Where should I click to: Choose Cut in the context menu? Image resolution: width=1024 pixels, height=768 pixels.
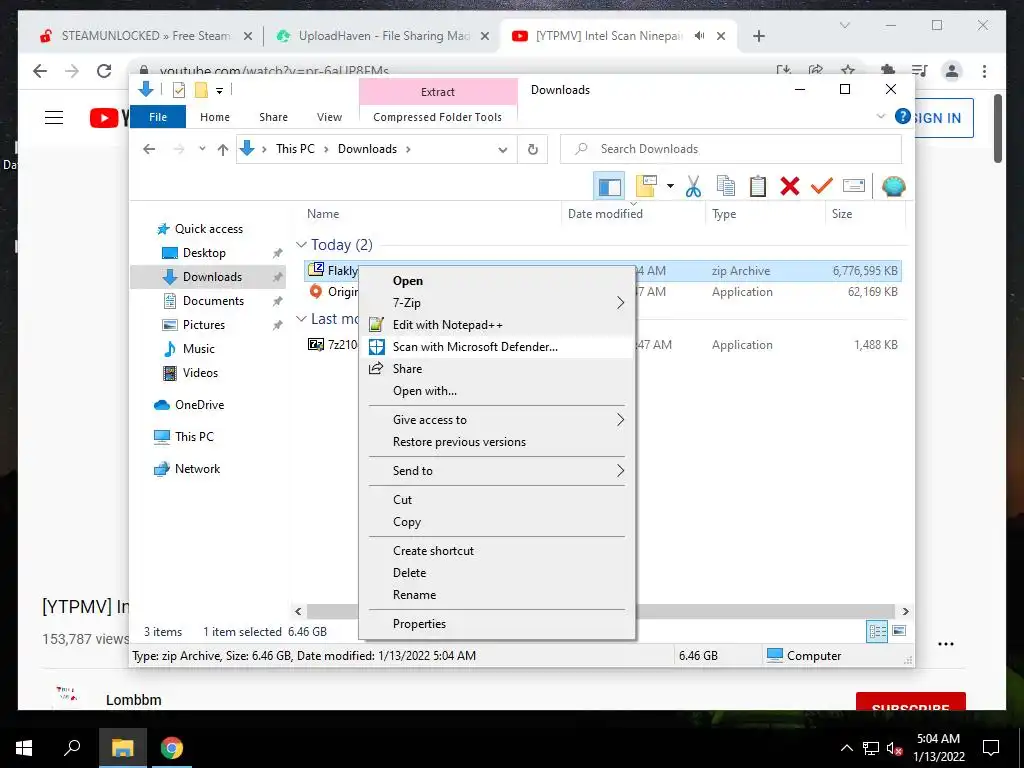[x=496, y=500]
